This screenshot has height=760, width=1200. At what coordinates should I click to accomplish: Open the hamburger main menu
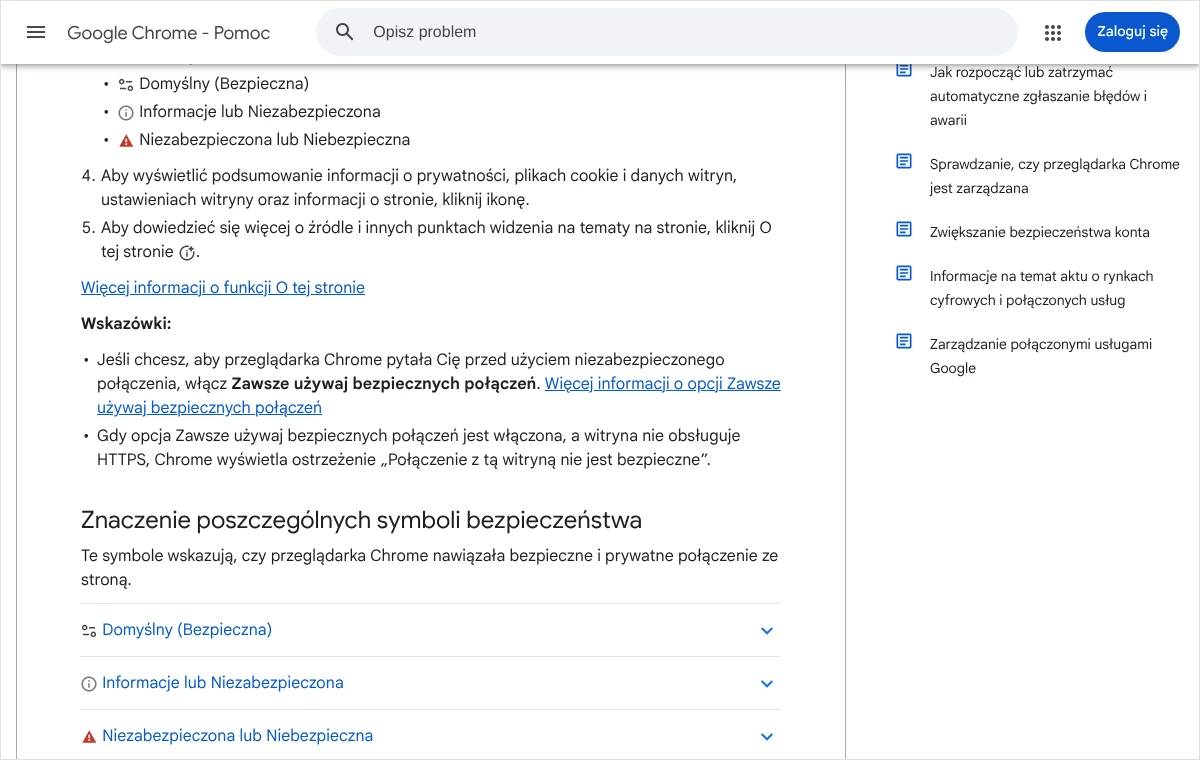(x=36, y=32)
